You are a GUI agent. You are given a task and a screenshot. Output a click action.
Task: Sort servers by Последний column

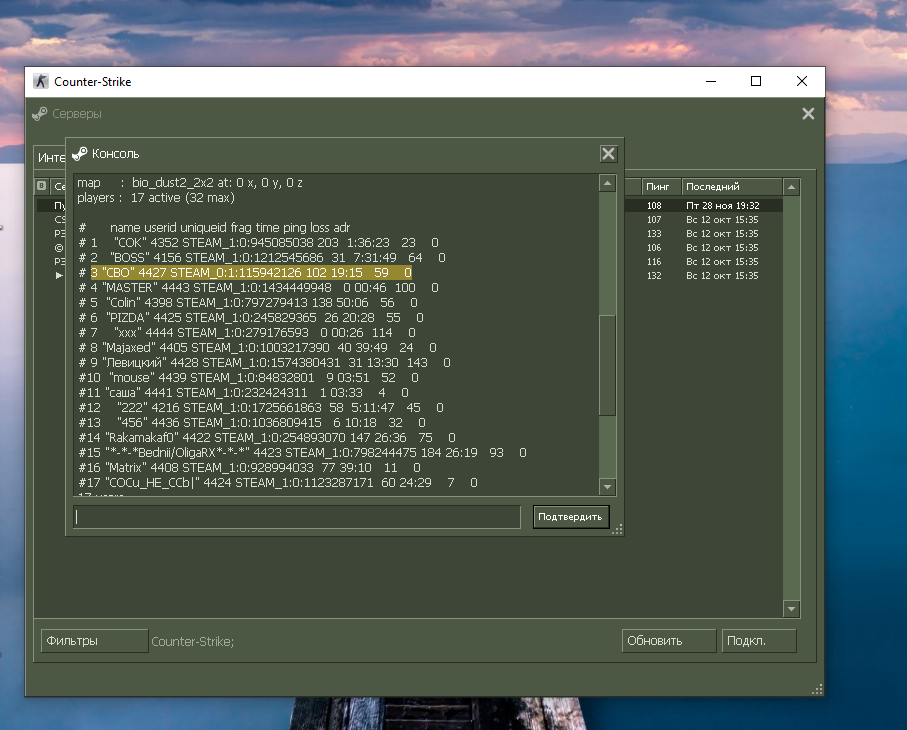730,186
